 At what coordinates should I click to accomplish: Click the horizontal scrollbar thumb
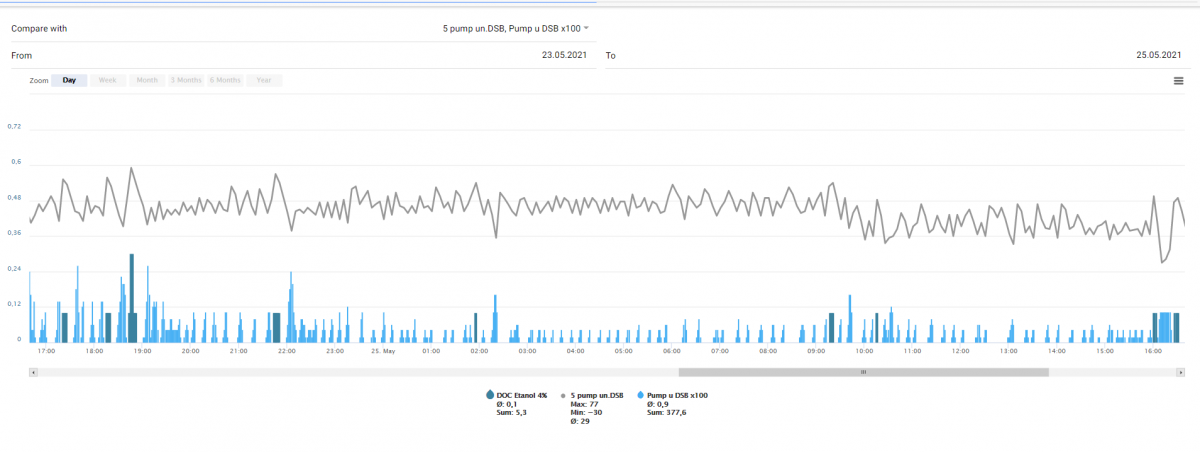point(863,372)
